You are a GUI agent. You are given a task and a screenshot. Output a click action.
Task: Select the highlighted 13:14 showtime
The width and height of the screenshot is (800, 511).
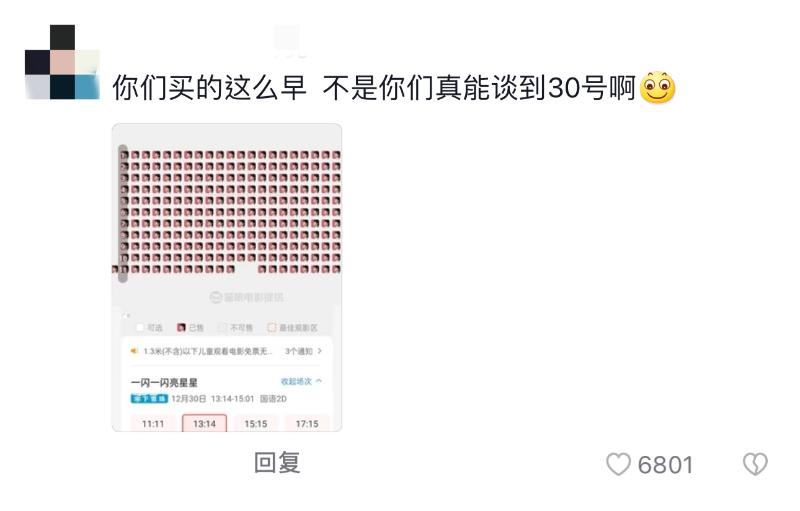(205, 423)
